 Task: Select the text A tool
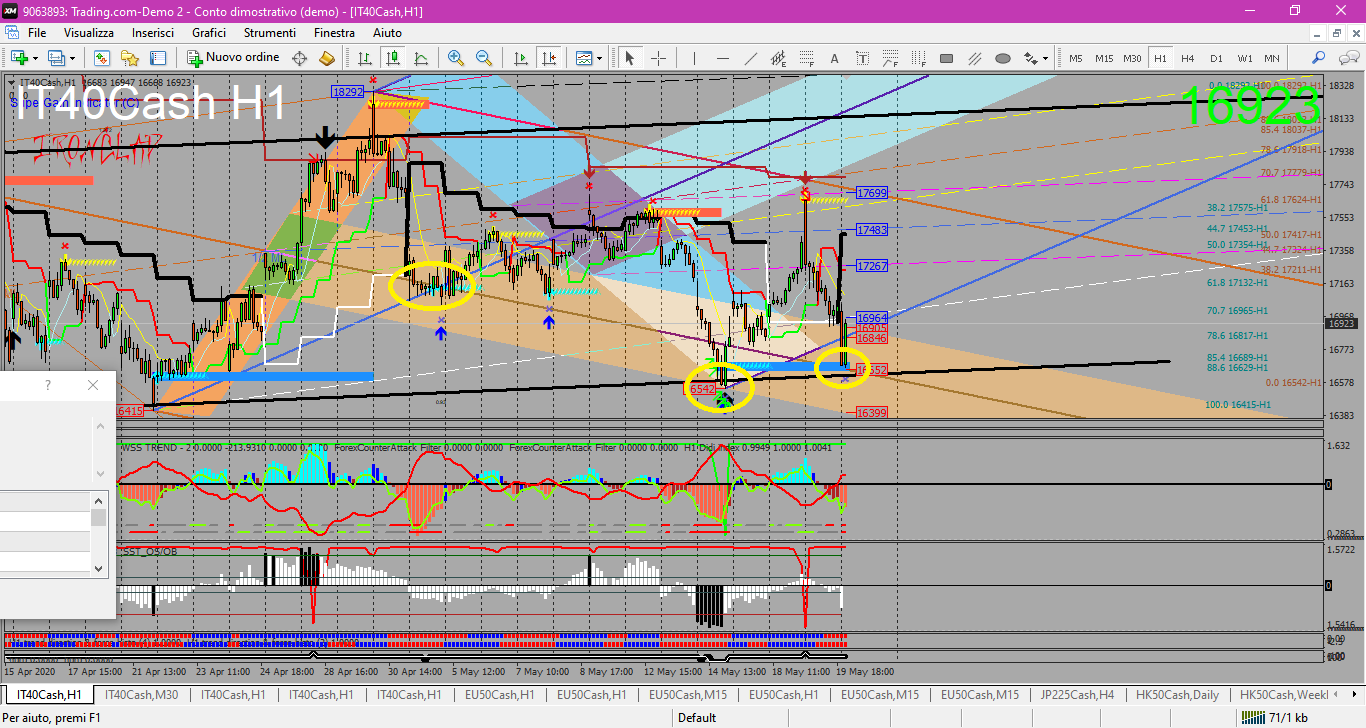point(834,58)
